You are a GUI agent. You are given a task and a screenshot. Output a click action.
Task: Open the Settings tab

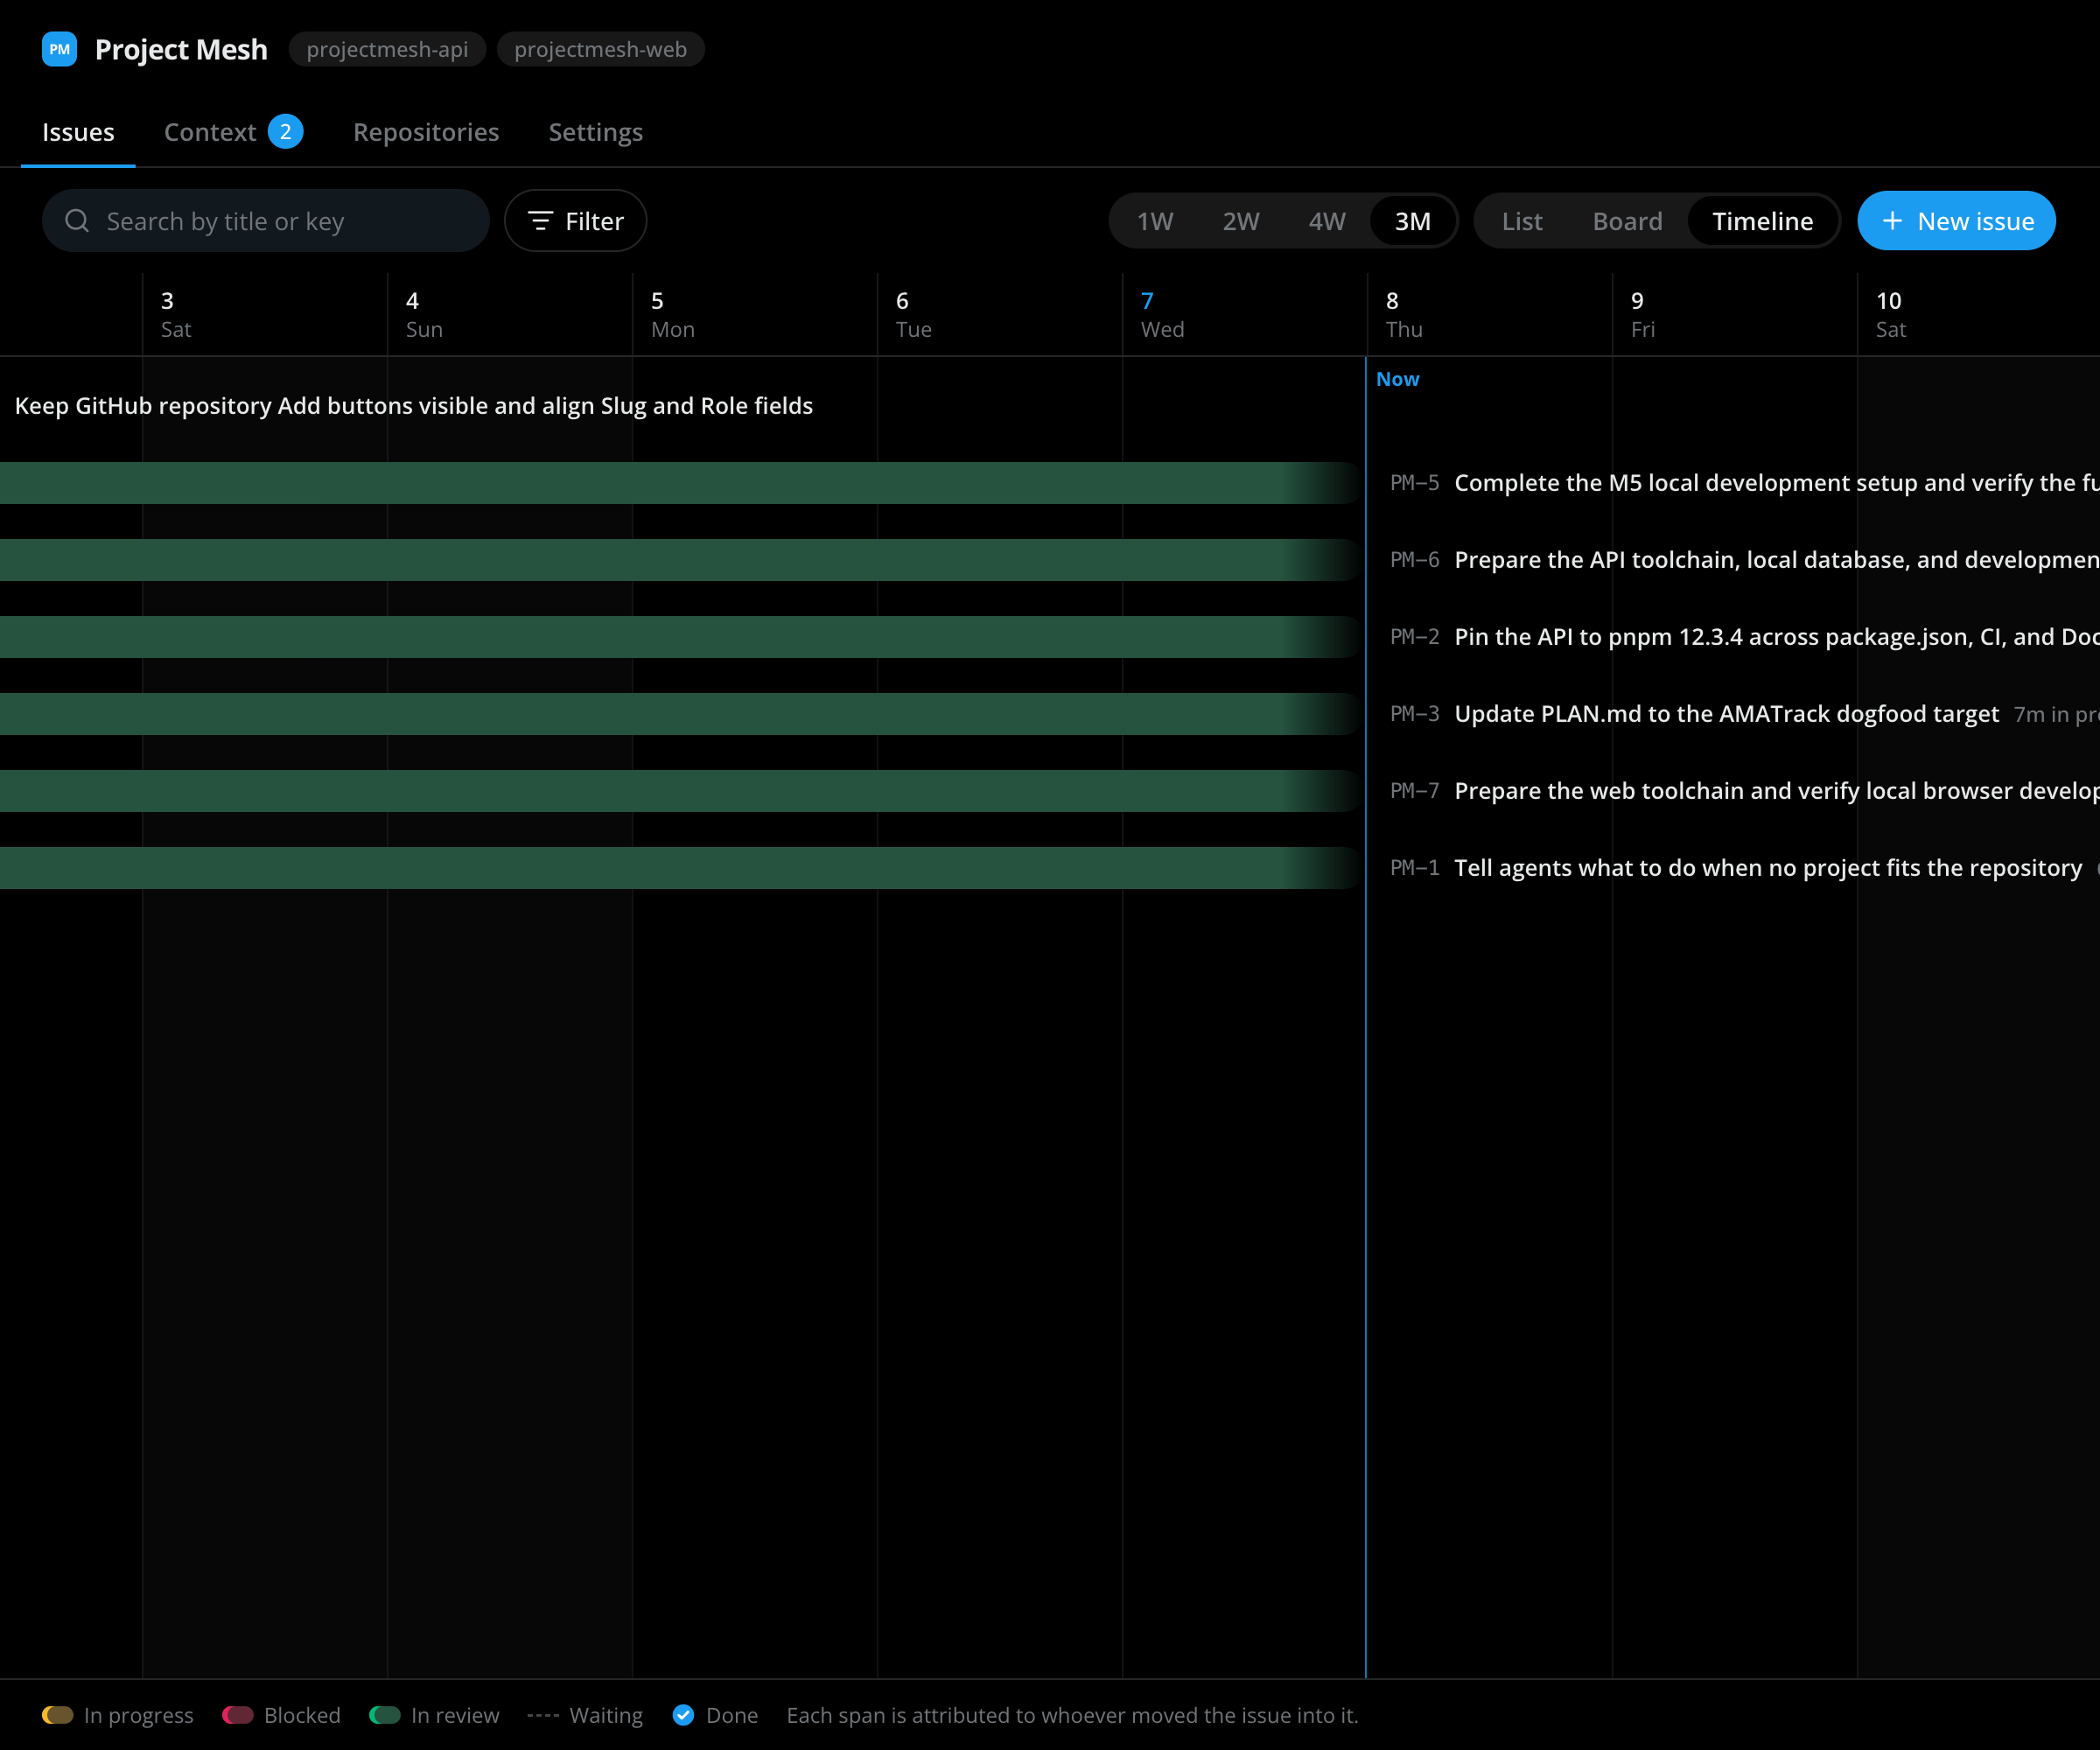[x=596, y=132]
